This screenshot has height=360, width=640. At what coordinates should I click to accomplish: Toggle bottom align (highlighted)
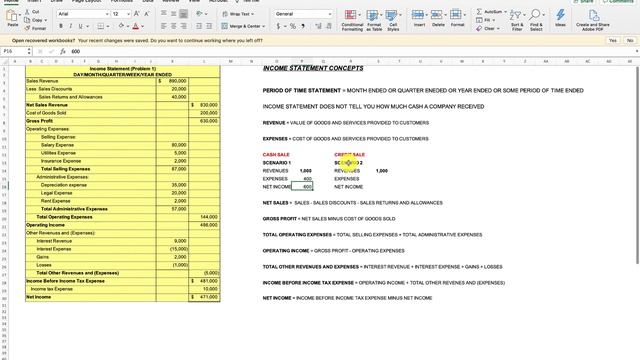(183, 14)
